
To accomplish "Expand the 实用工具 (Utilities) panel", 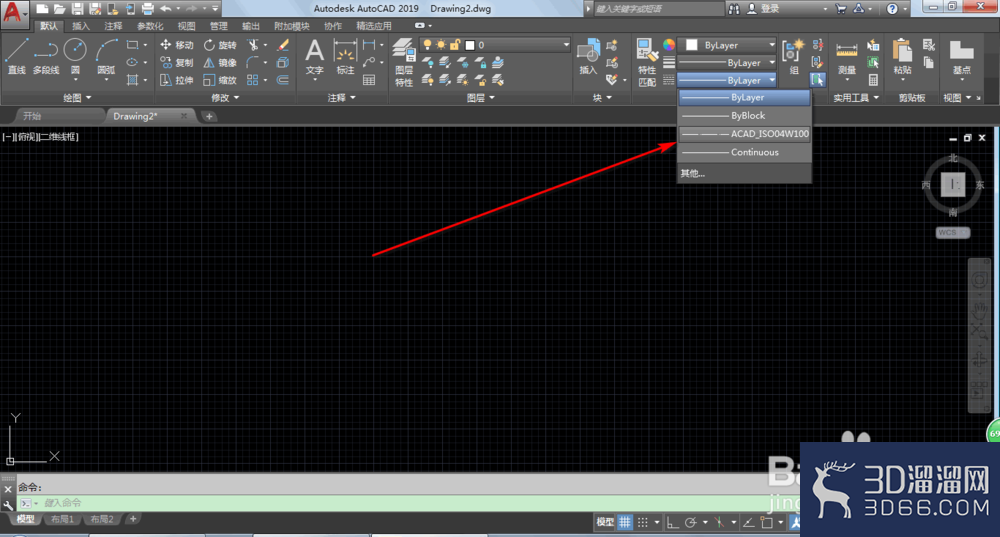I will tap(856, 98).
